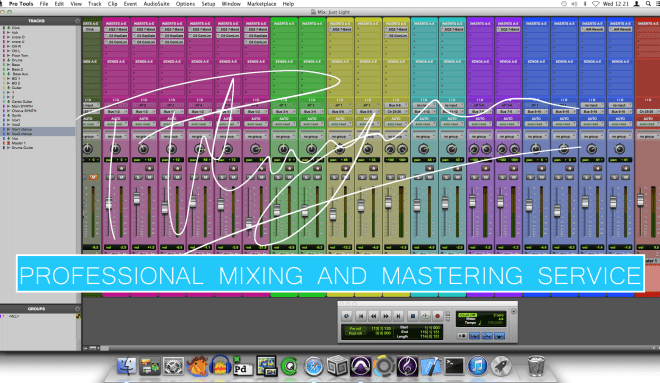Click the Drums aux track icon in the Tracks list
This screenshot has height=383, width=660.
[8, 60]
